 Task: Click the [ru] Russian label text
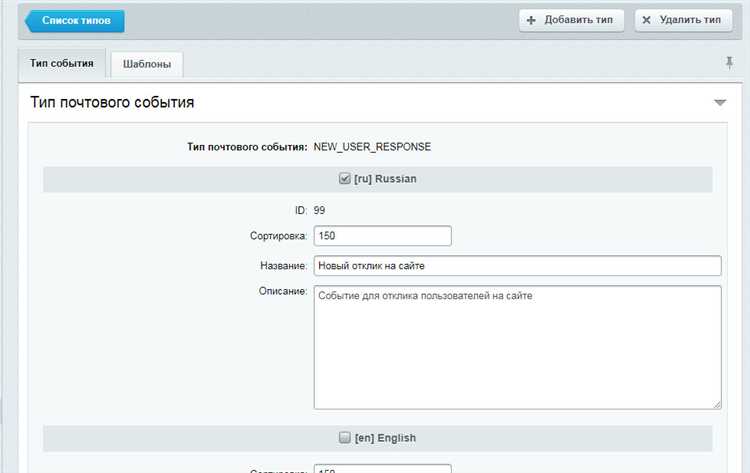click(x=385, y=179)
